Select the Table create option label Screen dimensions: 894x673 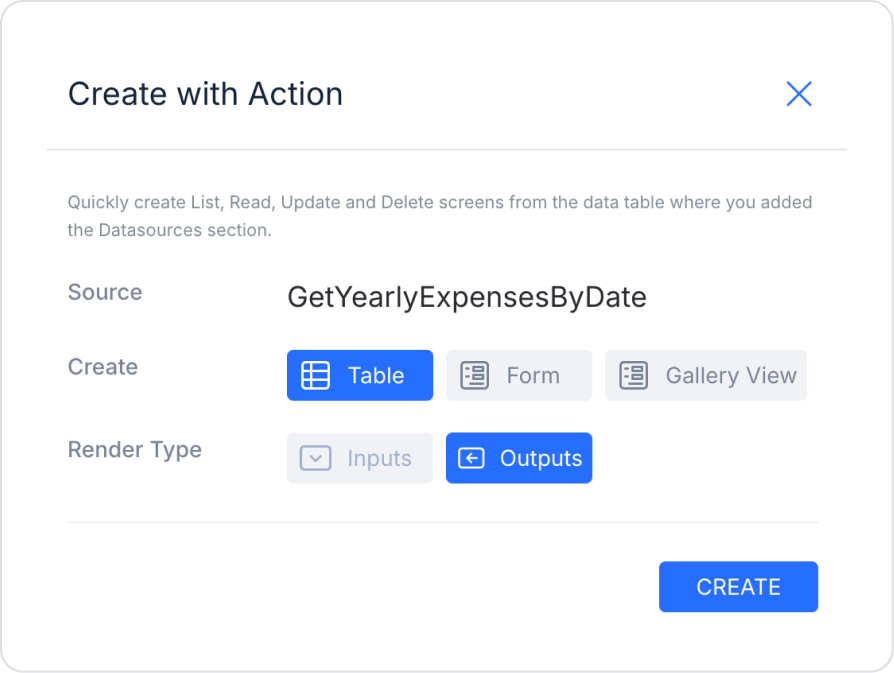coord(376,376)
